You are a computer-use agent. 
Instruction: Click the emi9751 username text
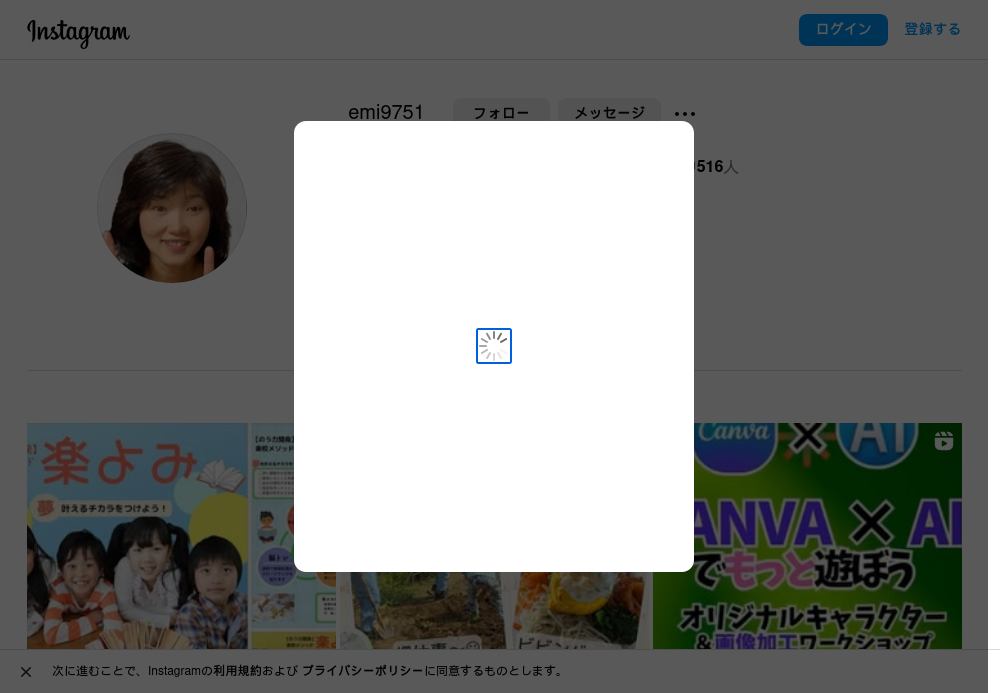(x=386, y=112)
